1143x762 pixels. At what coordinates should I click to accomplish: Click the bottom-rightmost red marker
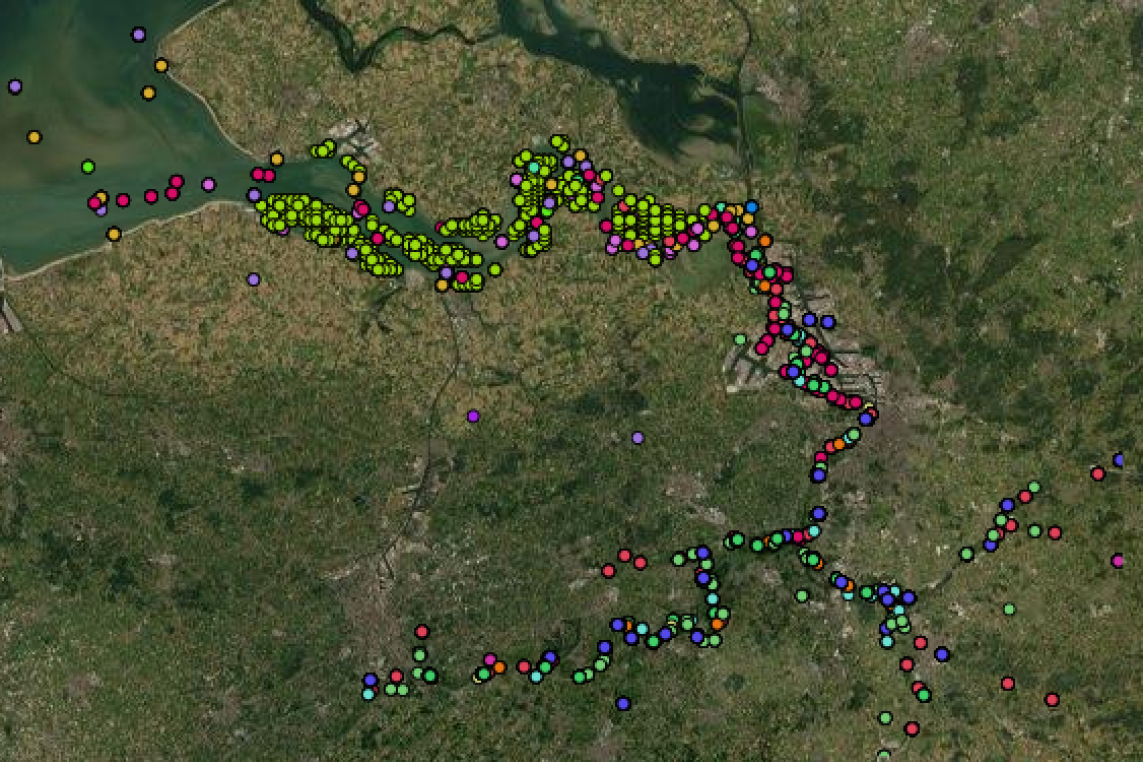[x=1052, y=700]
